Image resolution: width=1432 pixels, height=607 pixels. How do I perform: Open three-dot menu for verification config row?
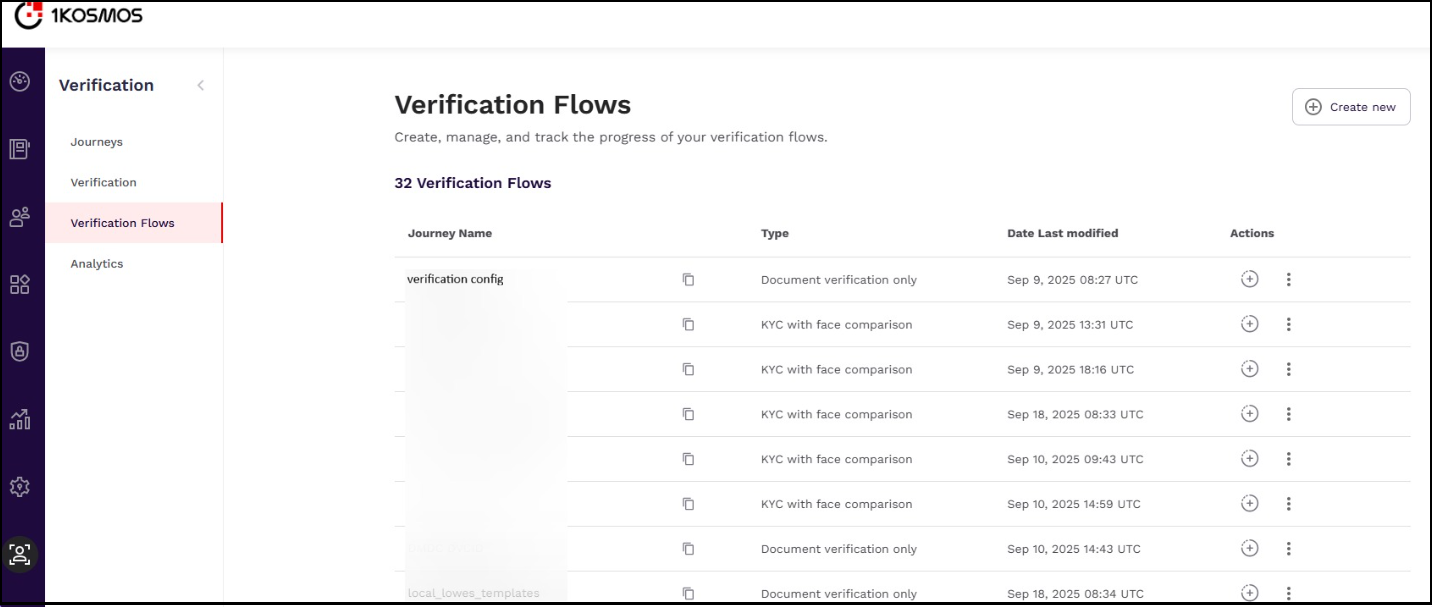point(1288,280)
